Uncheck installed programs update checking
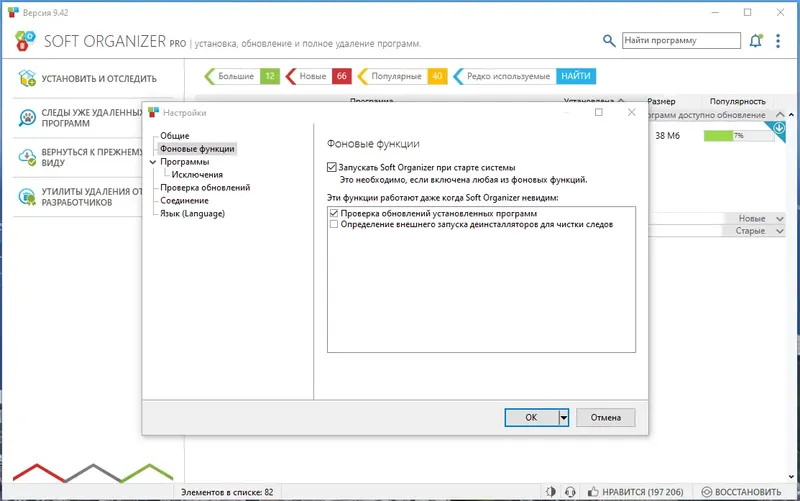Viewport: 800px width, 501px height. click(334, 213)
